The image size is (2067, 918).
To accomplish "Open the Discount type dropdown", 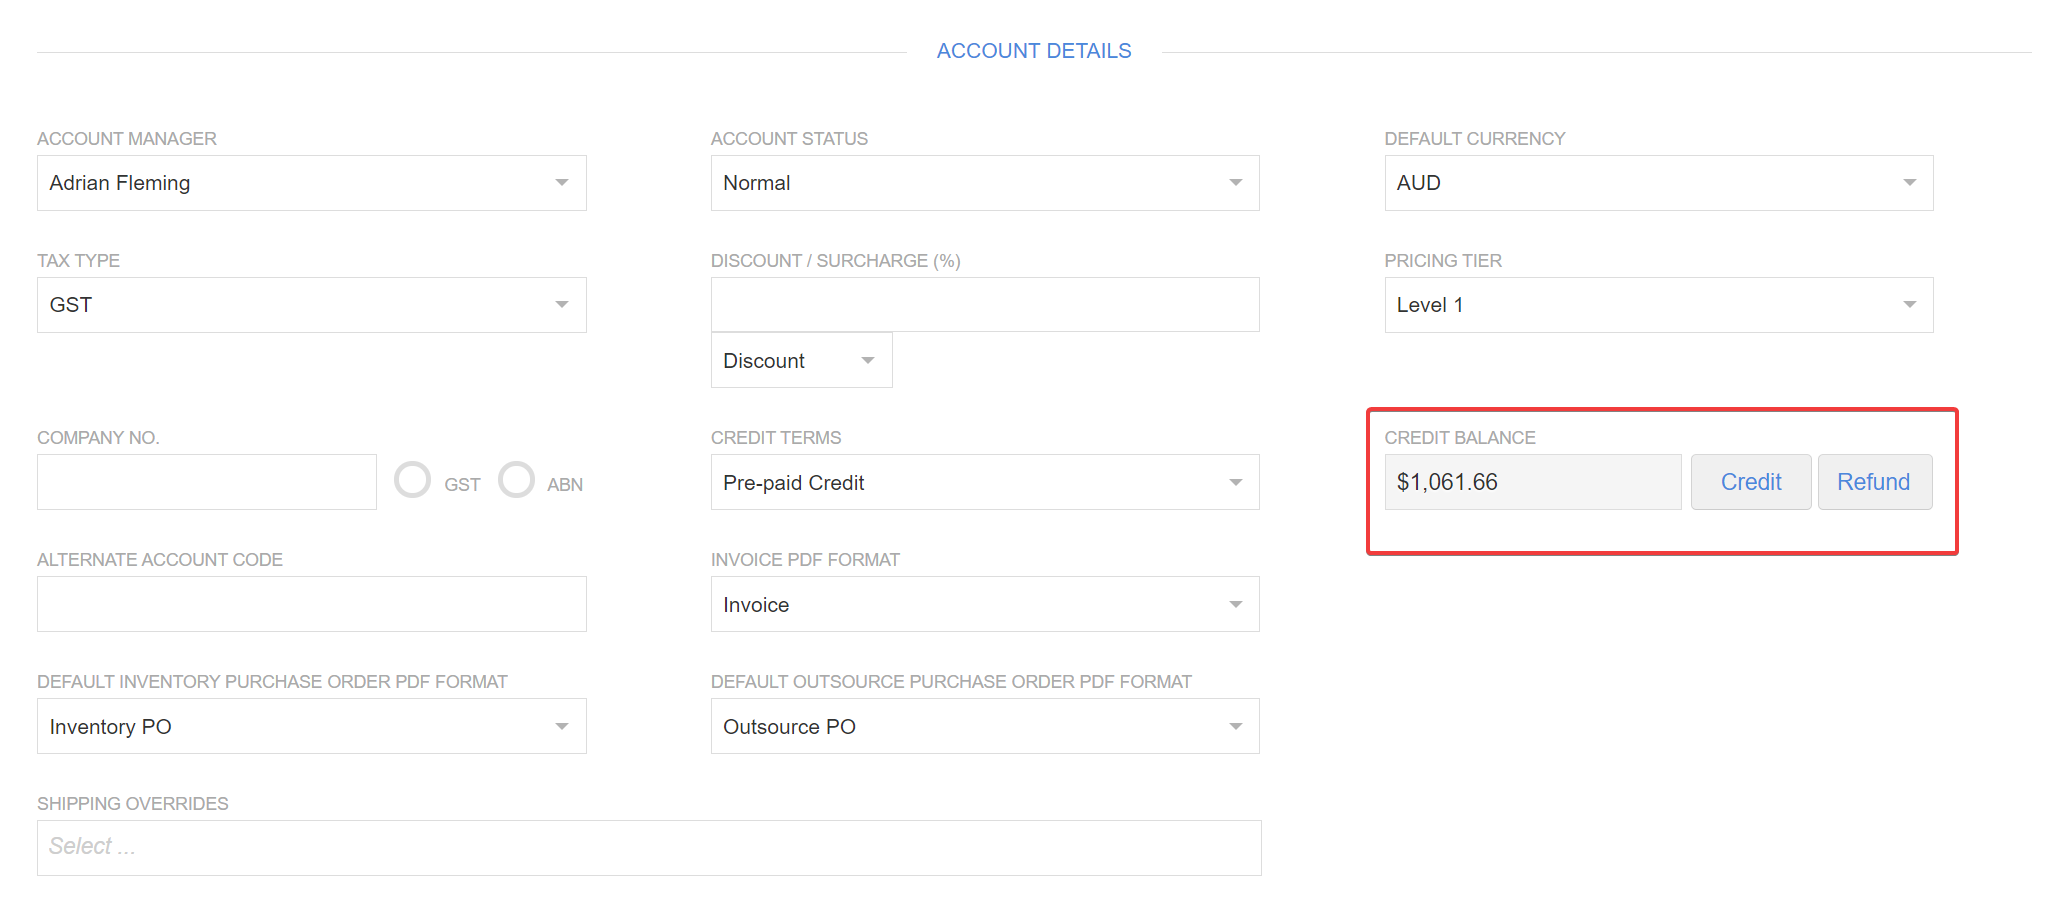I will click(801, 361).
